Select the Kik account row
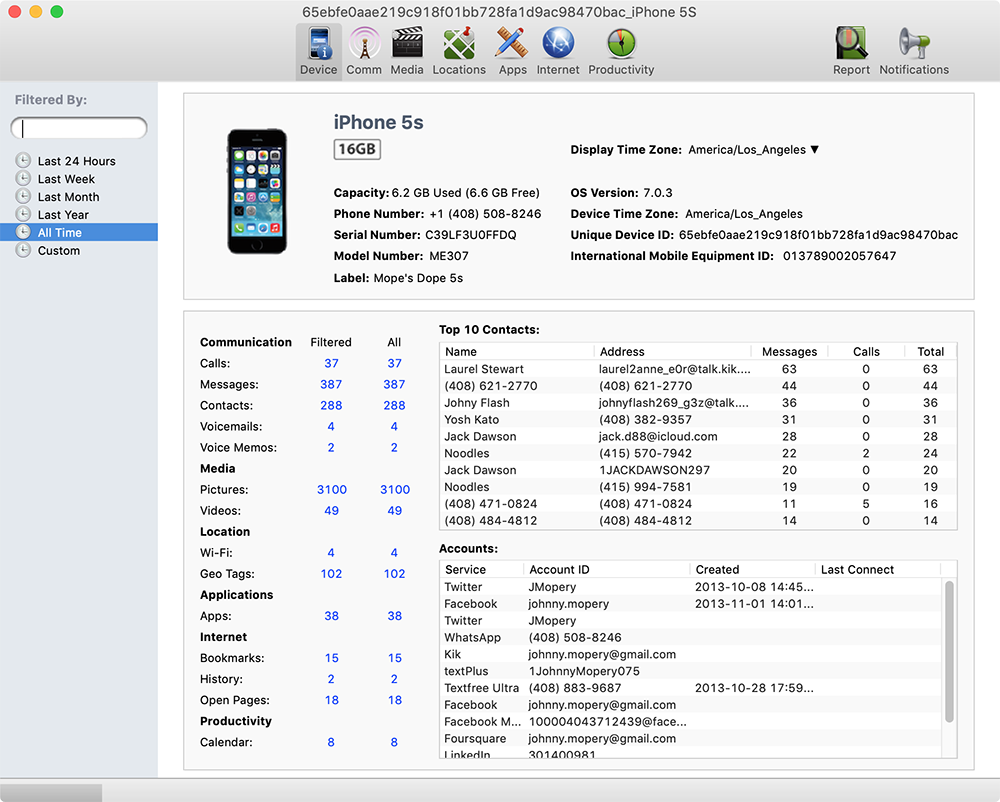Screen dimensions: 1000x802 coord(691,654)
